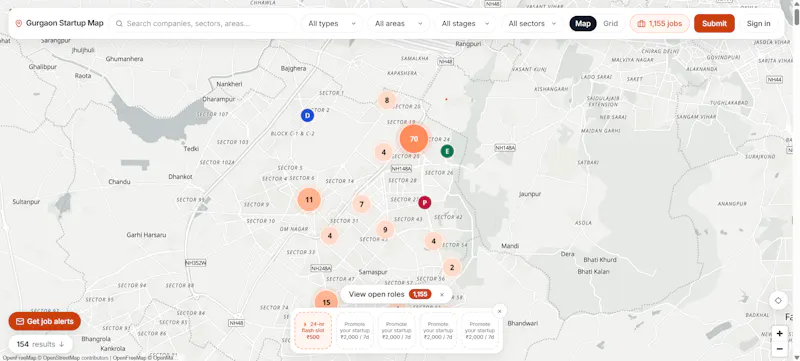This screenshot has height=361, width=800.
Task: Focus the search companies, sectors, areas field
Action: point(203,23)
